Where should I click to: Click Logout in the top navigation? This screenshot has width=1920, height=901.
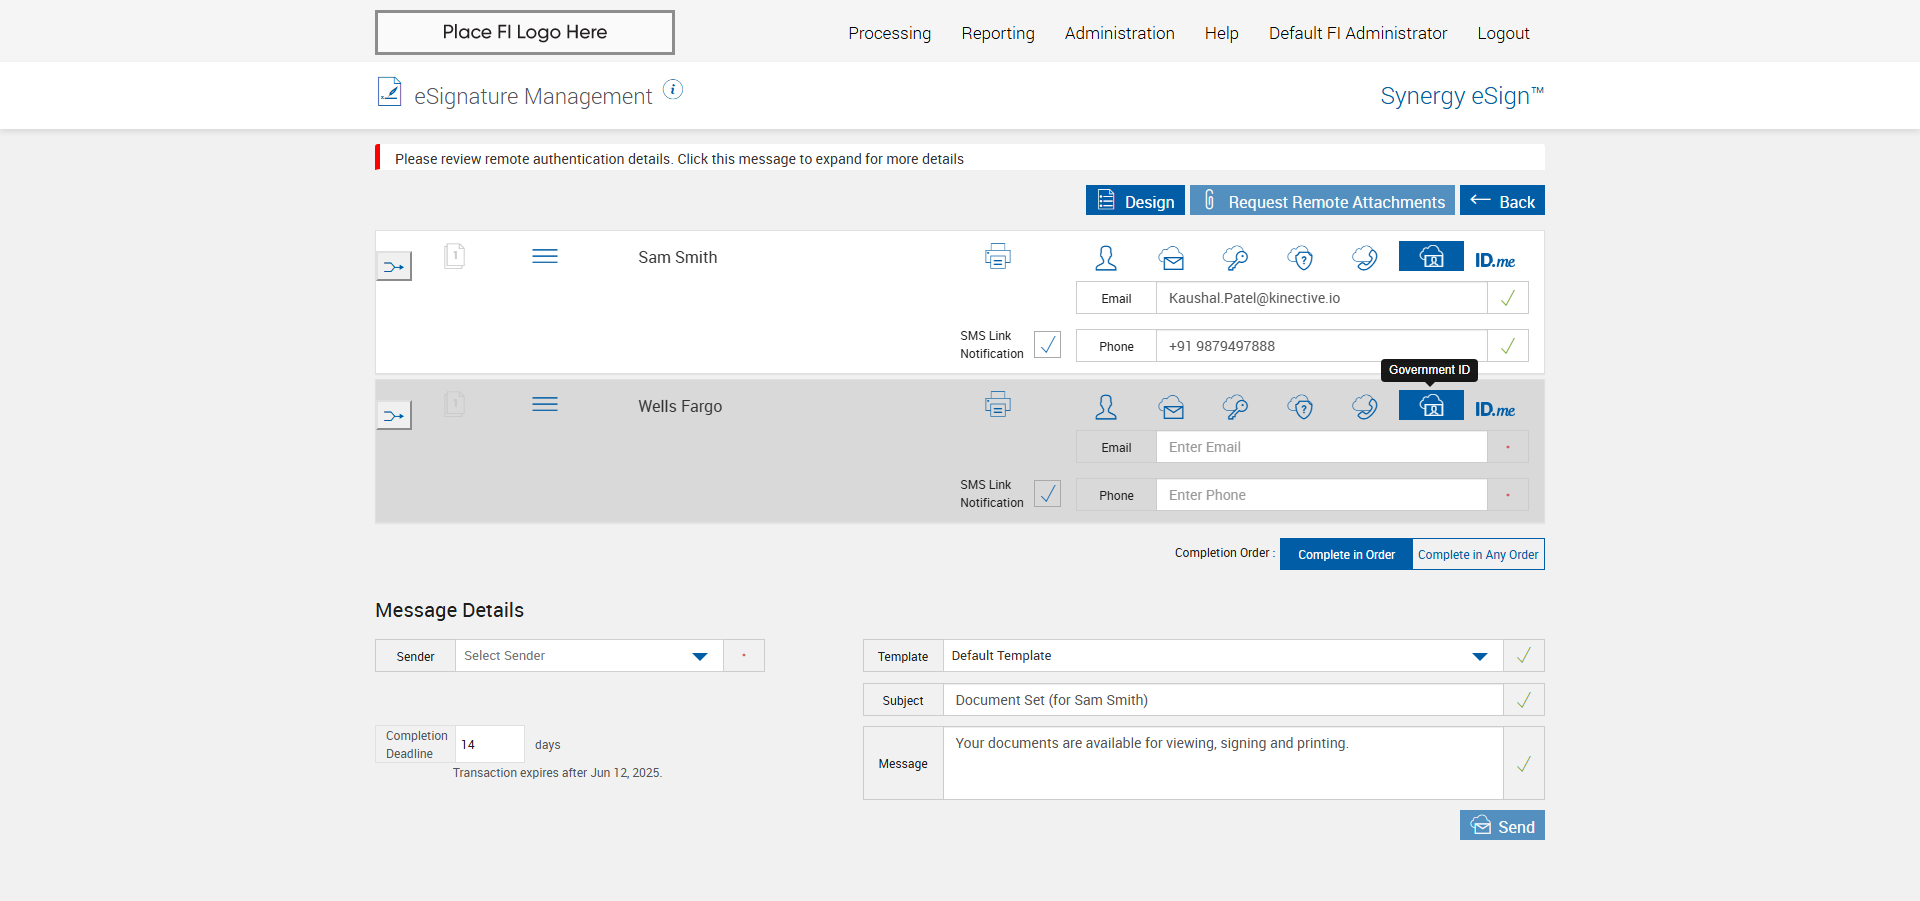pos(1503,33)
